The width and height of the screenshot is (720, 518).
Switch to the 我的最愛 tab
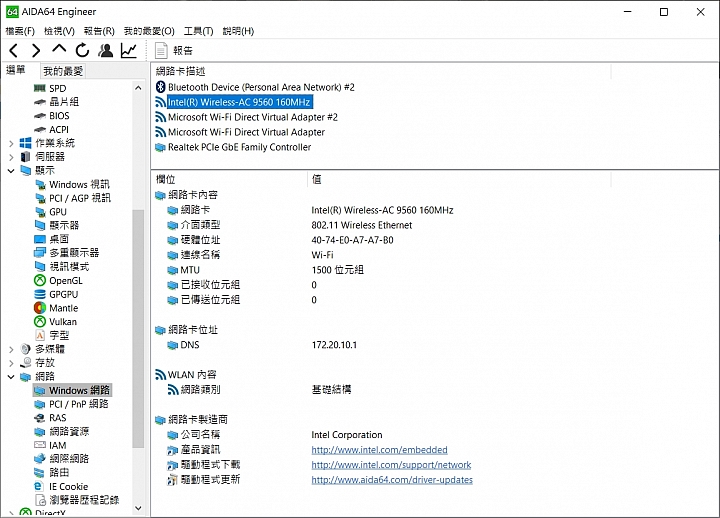pyautogui.click(x=63, y=71)
